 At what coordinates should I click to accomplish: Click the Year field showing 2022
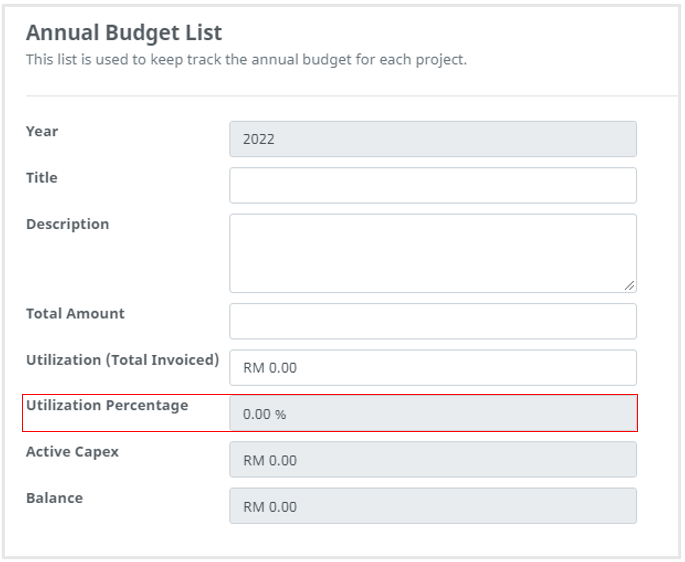pyautogui.click(x=433, y=139)
